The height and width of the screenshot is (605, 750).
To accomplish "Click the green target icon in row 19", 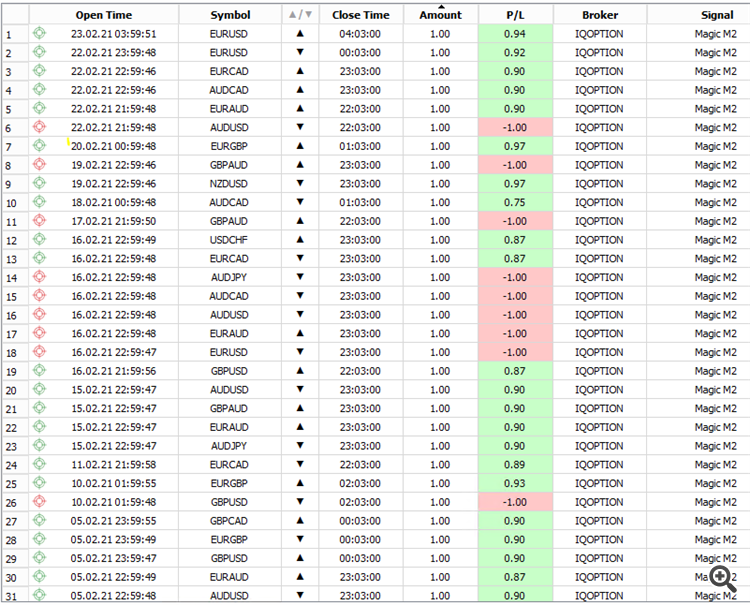I will [x=39, y=371].
